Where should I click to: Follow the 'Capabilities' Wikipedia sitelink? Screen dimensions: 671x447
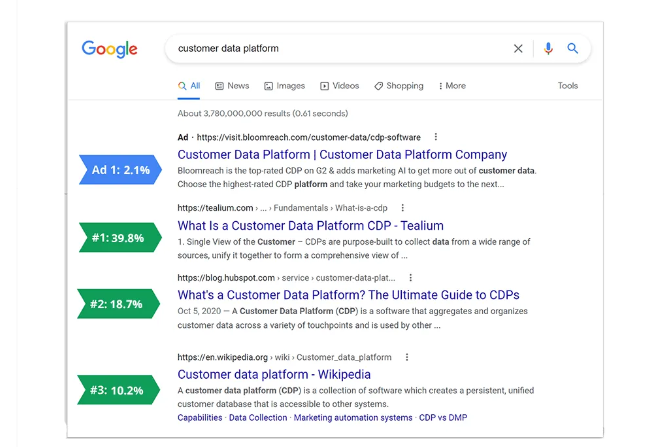pos(200,417)
